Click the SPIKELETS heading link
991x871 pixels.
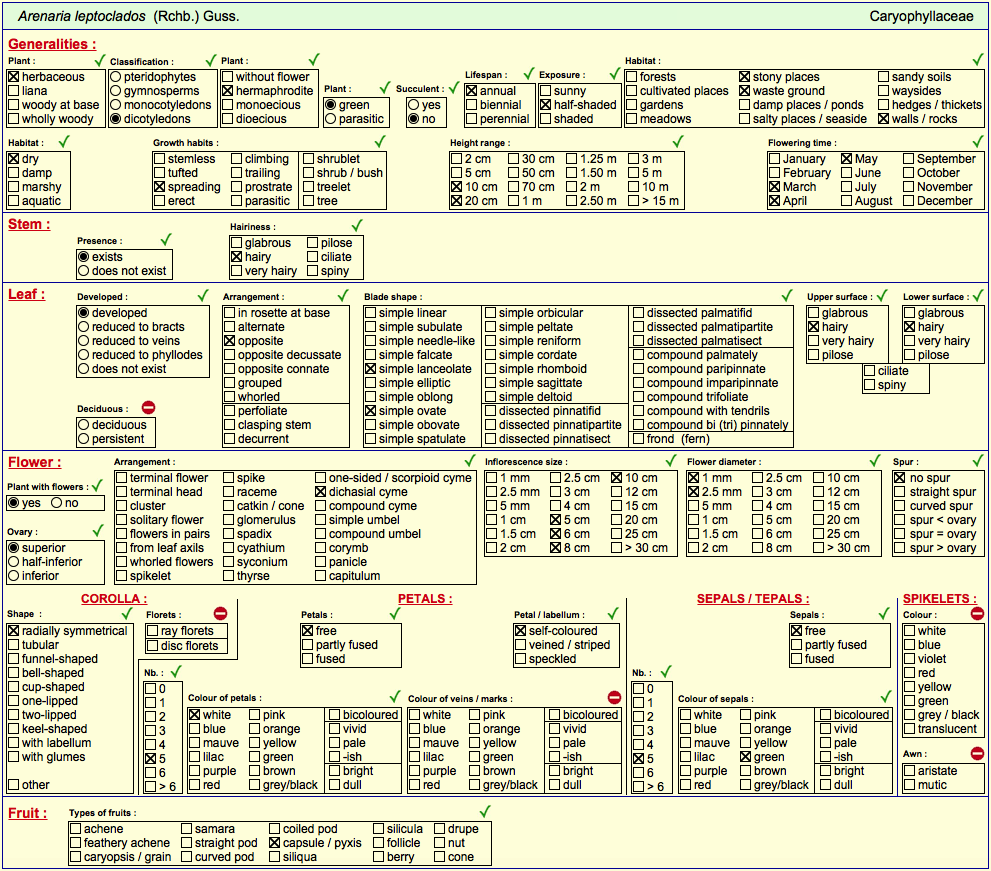[x=940, y=599]
